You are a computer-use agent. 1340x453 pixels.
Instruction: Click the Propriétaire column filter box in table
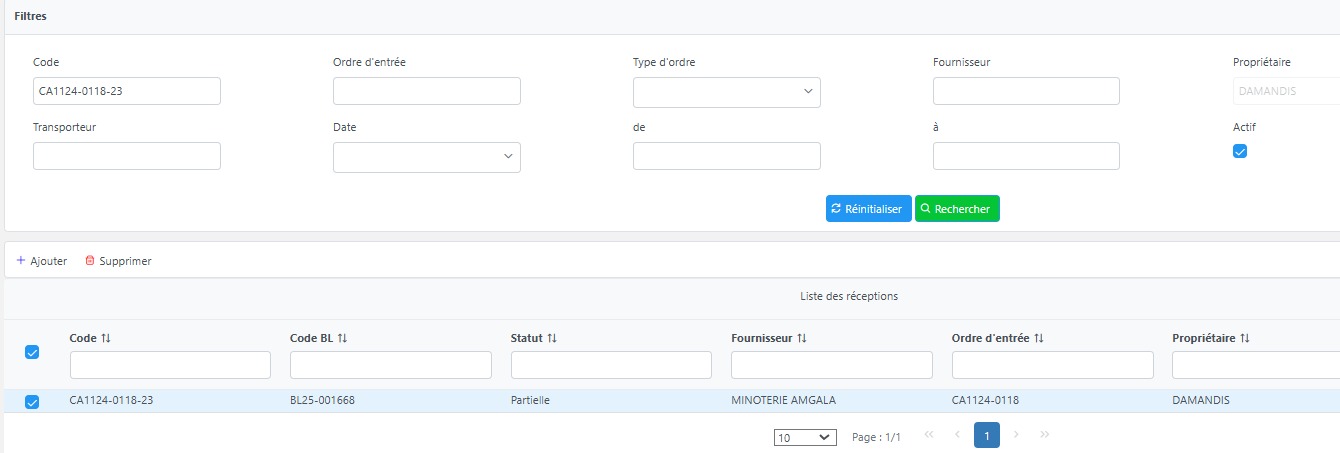[1256, 365]
